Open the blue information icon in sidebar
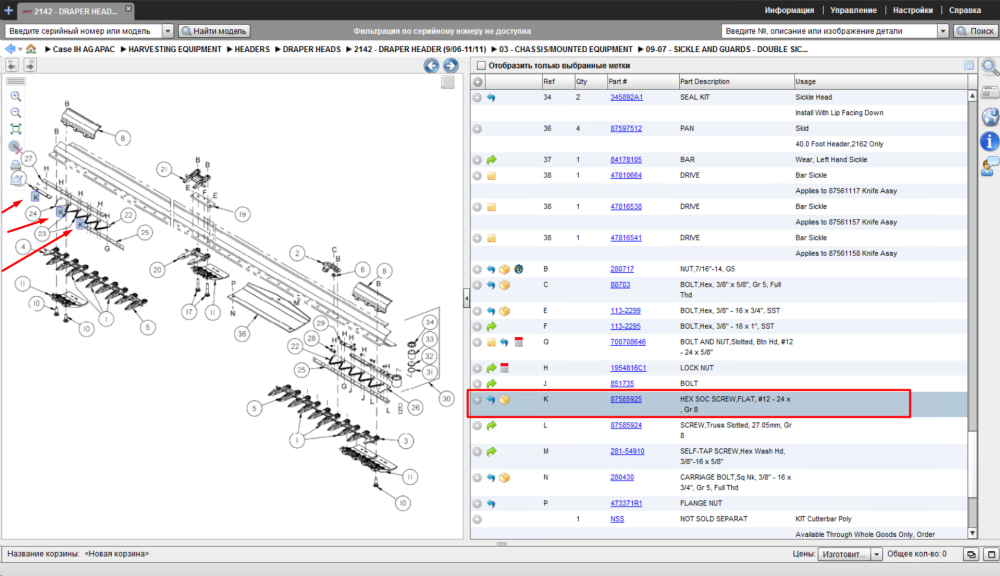The image size is (1000, 576). pyautogui.click(x=989, y=141)
